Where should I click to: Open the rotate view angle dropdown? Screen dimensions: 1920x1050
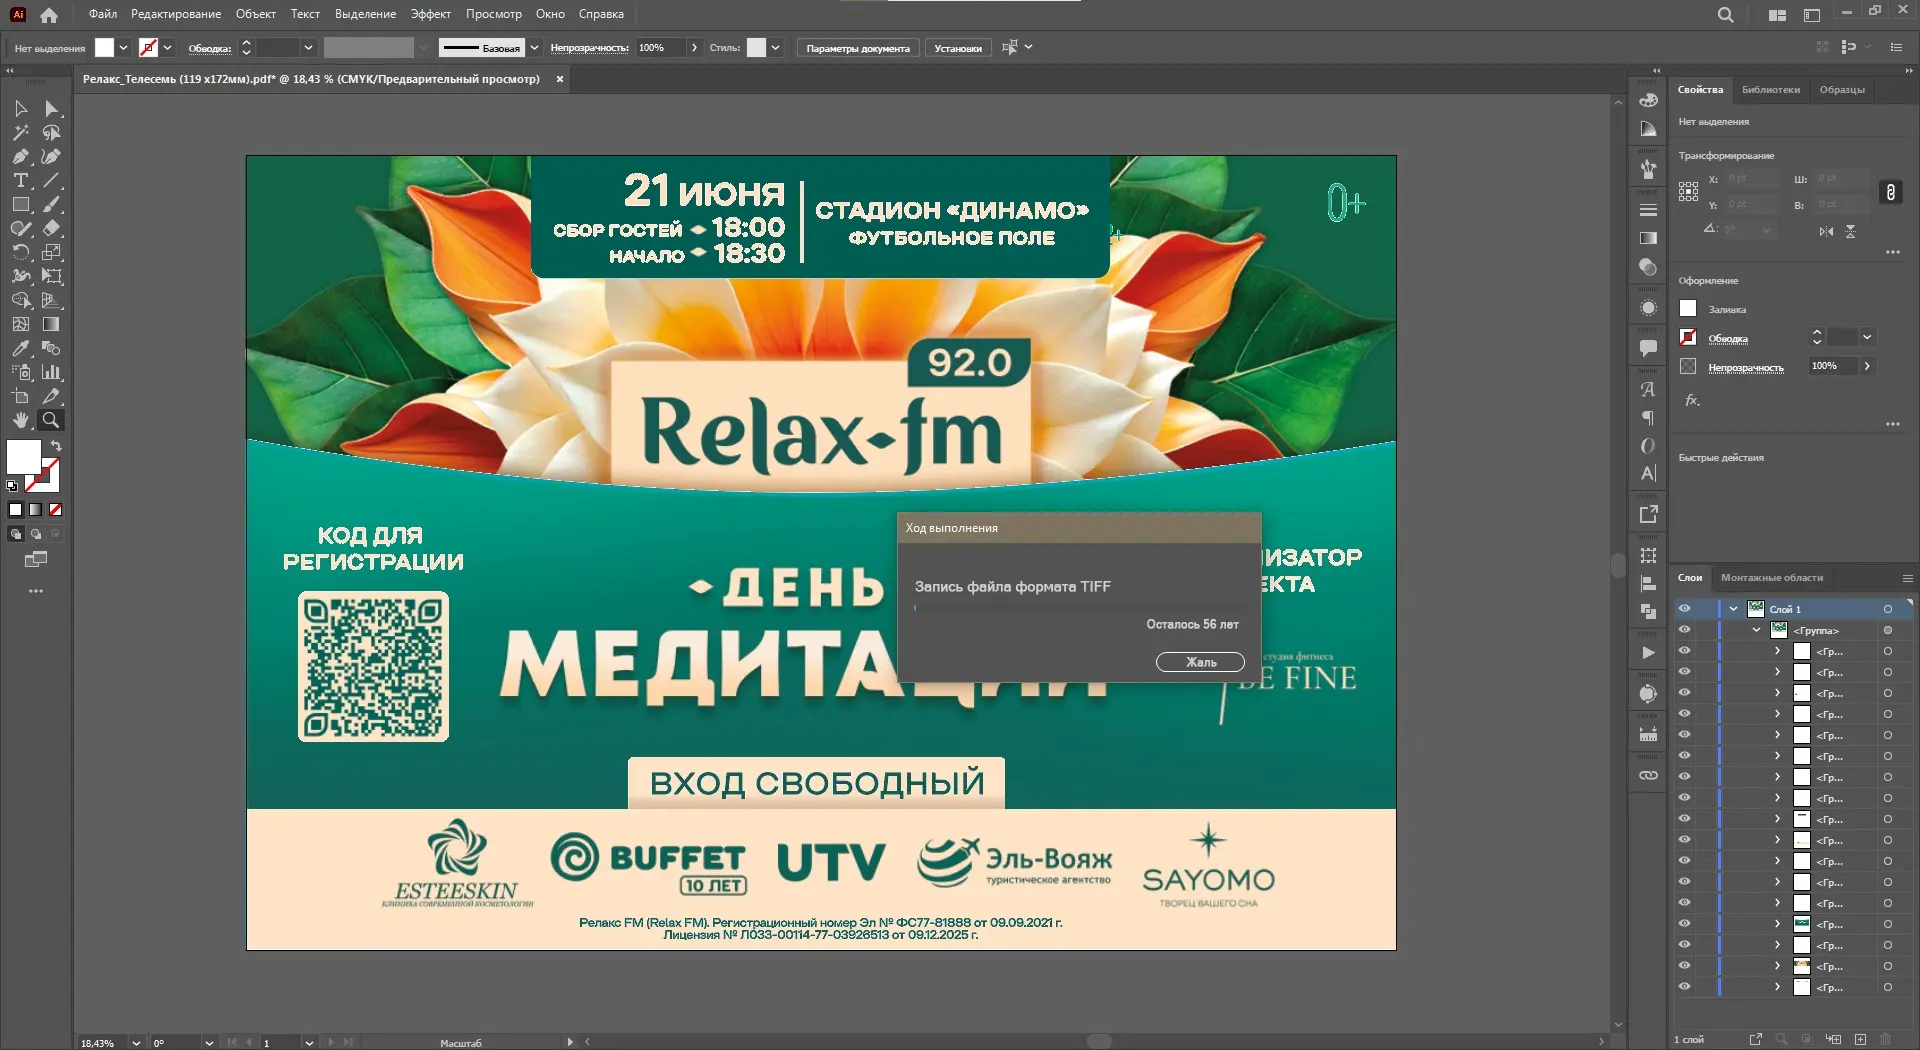(209, 1043)
